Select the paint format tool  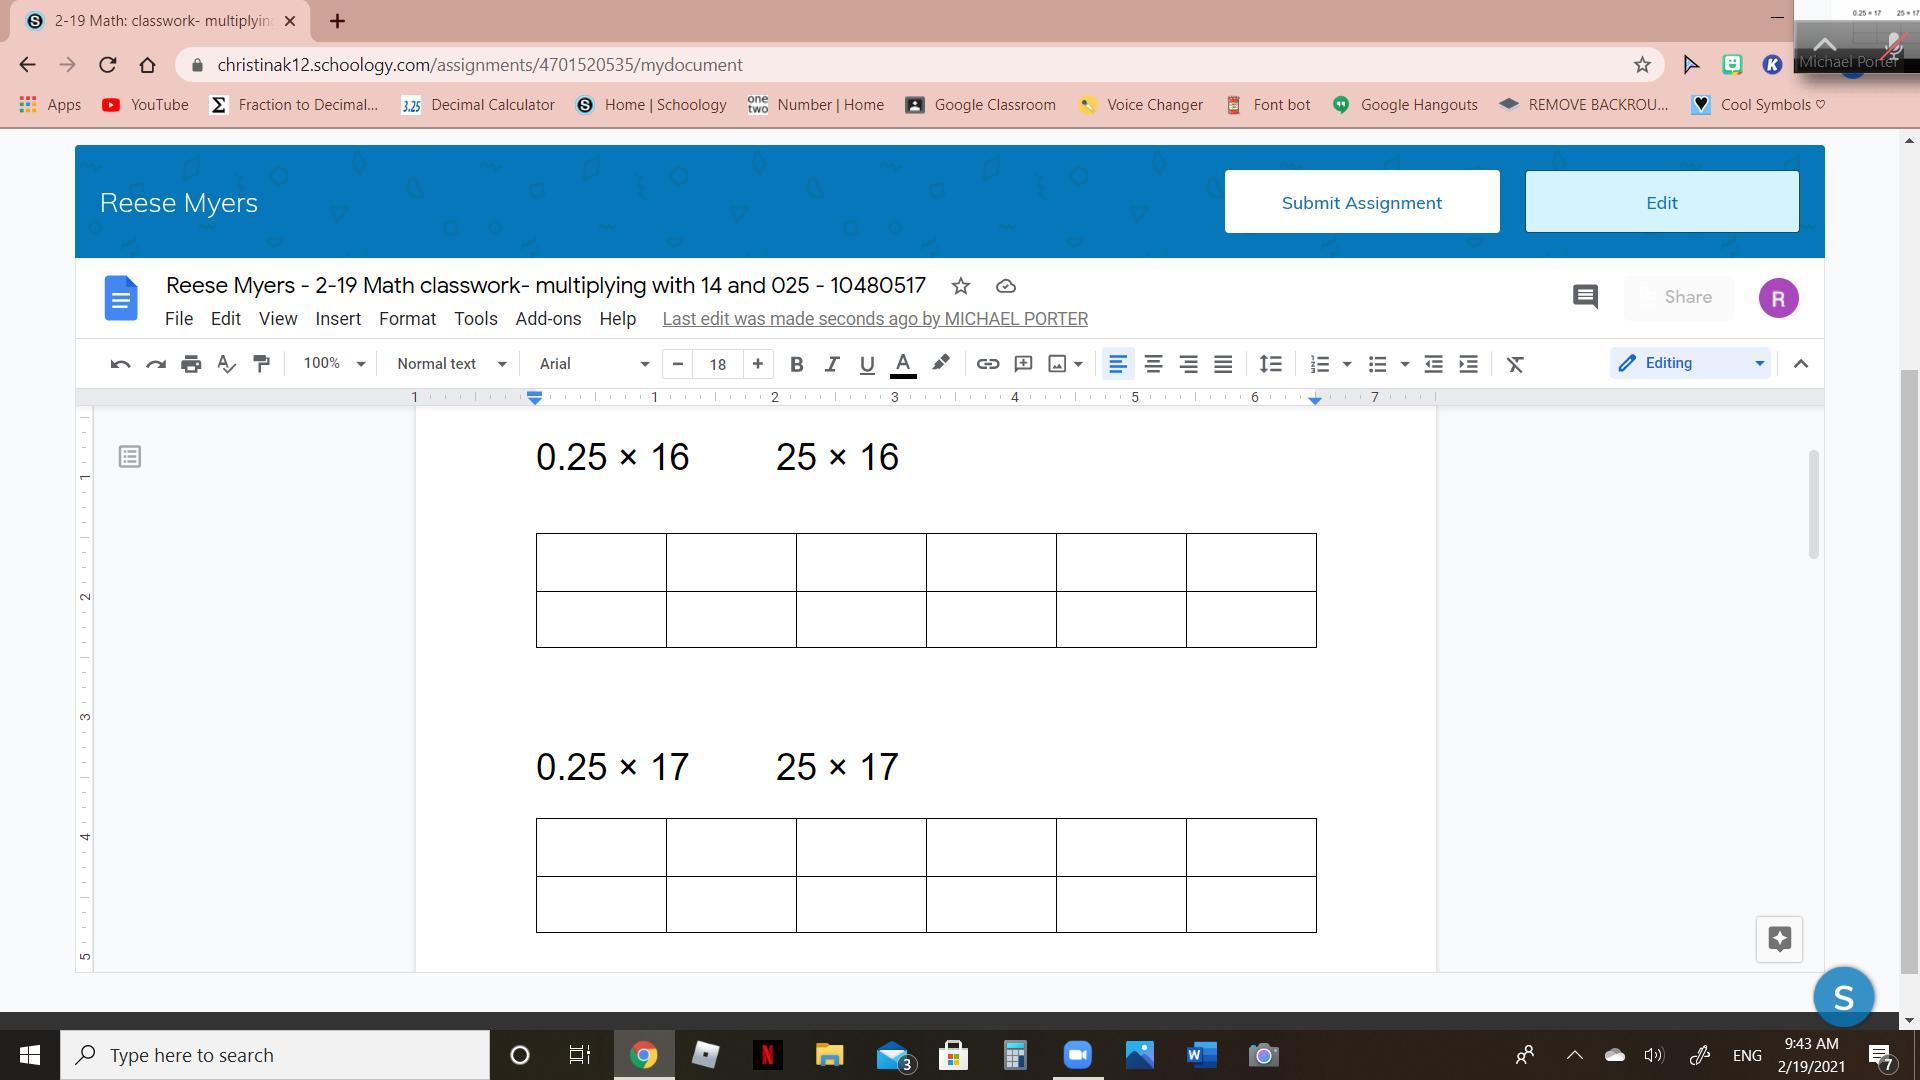[x=261, y=364]
